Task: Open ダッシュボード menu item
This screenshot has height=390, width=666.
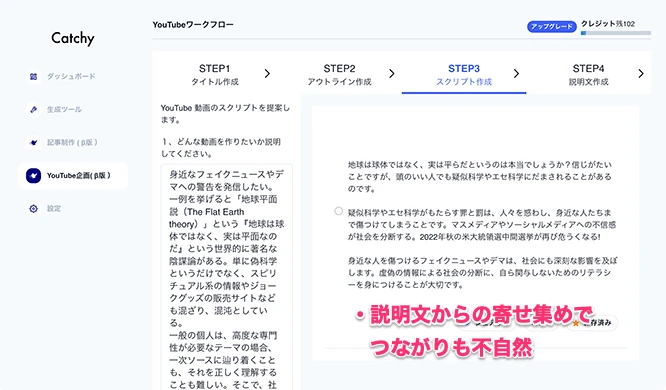Action: (x=71, y=76)
